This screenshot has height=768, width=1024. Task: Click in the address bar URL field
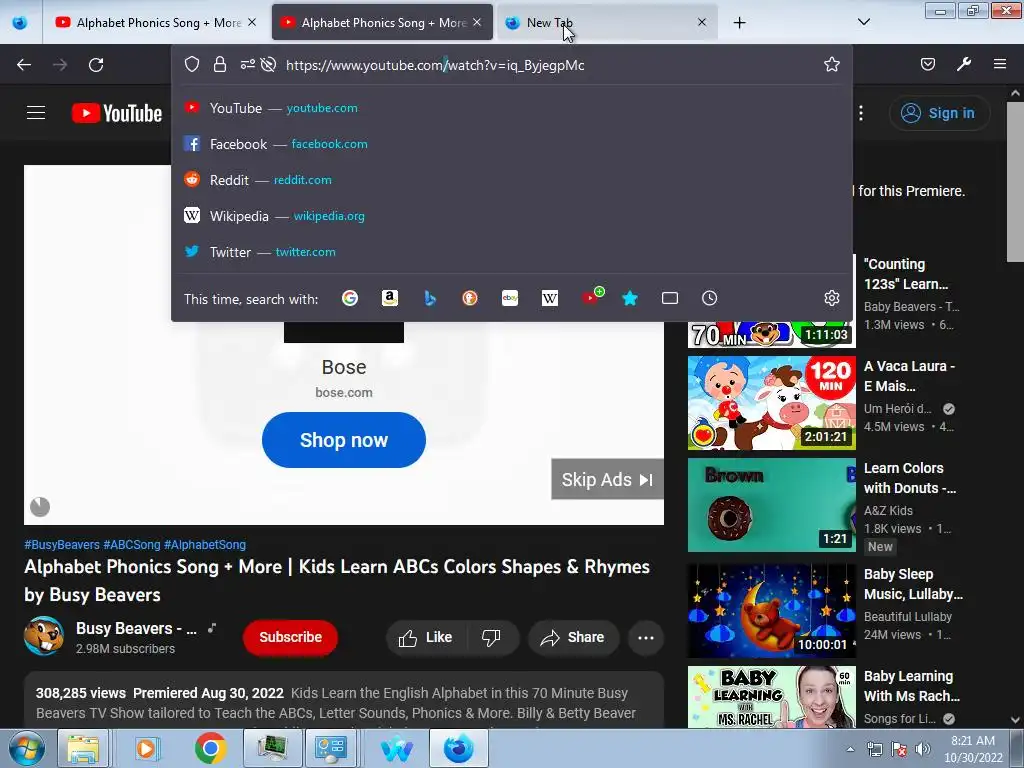(x=552, y=65)
